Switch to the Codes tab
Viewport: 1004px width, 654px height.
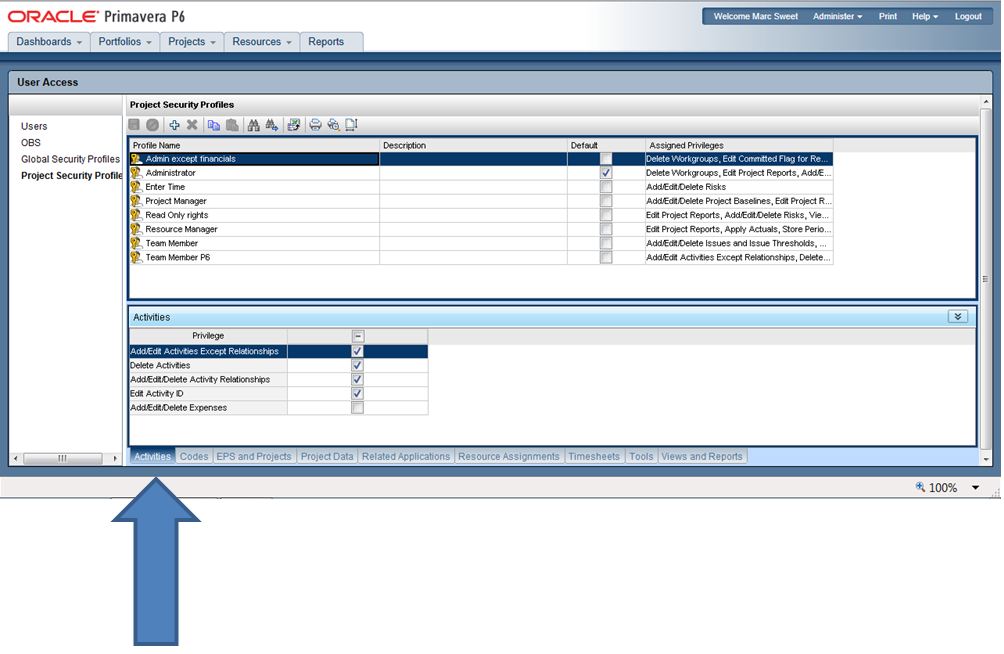193,456
